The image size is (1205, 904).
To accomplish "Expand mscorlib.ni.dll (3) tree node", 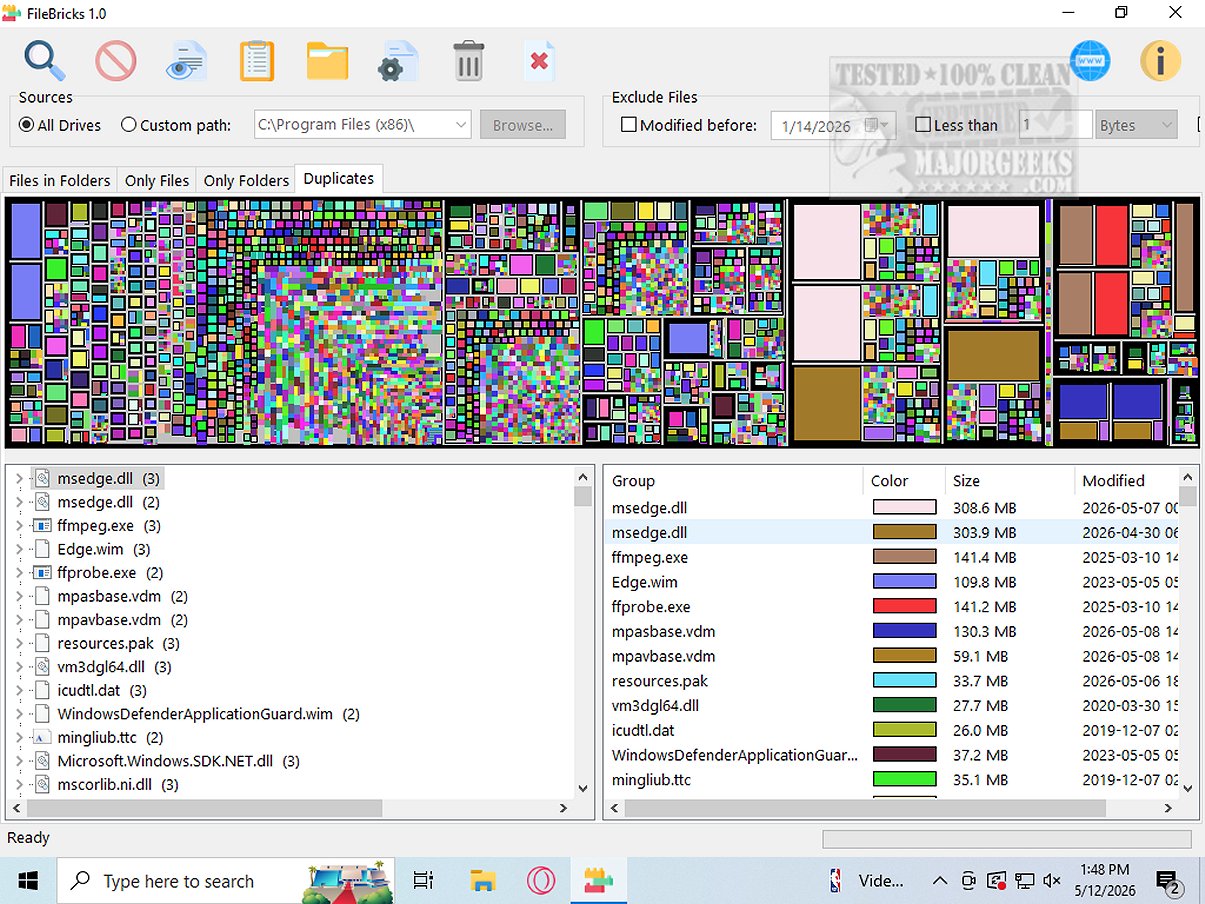I will (20, 785).
